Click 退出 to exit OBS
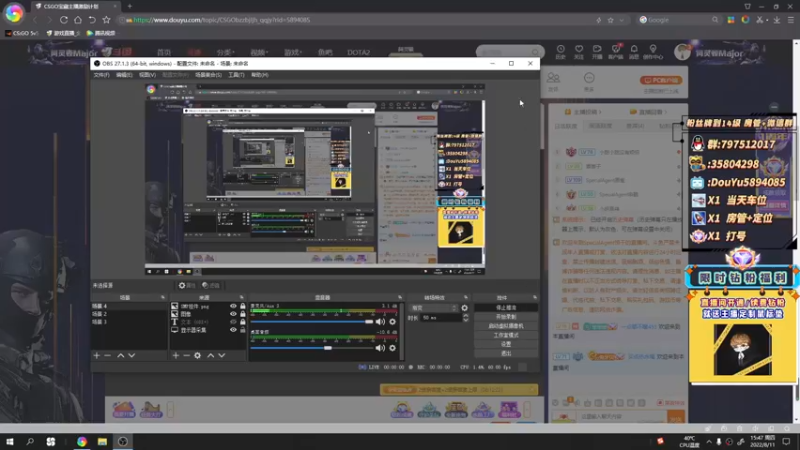 coord(506,353)
